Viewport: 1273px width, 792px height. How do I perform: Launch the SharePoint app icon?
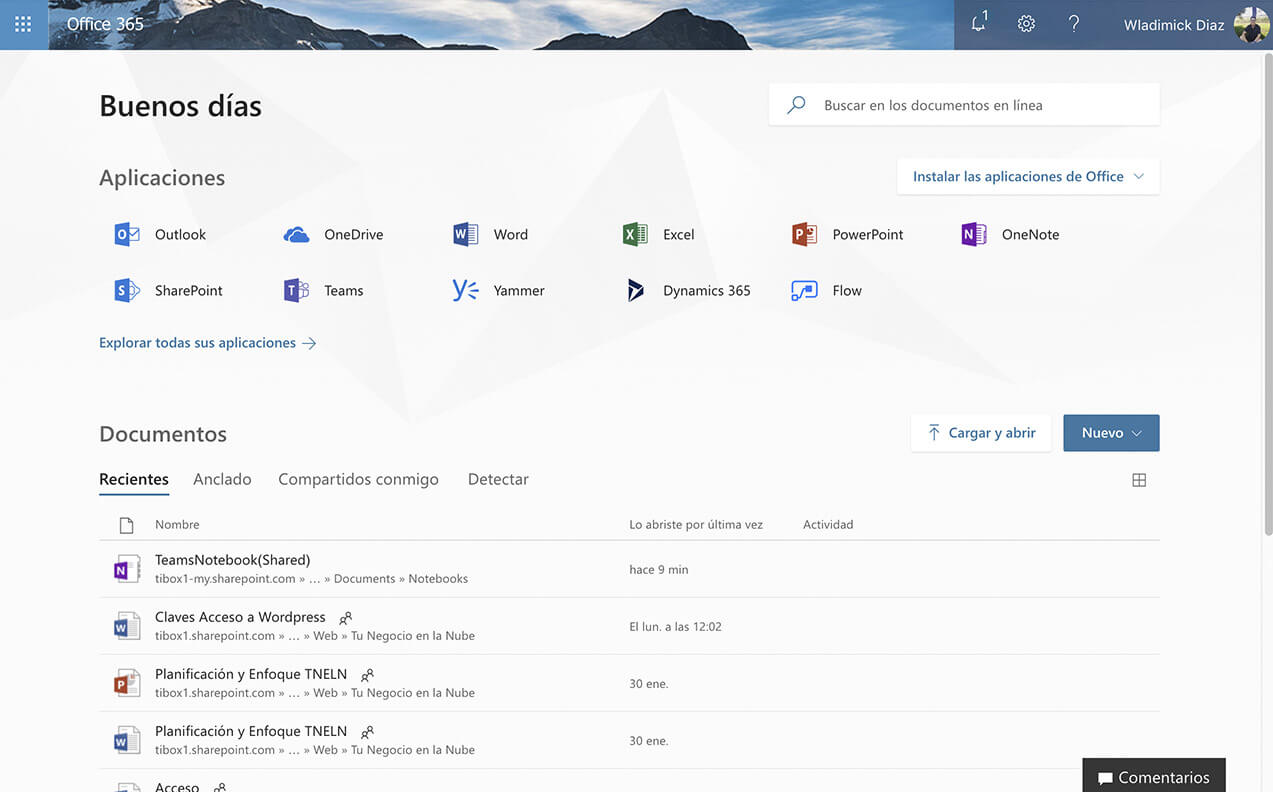[127, 290]
